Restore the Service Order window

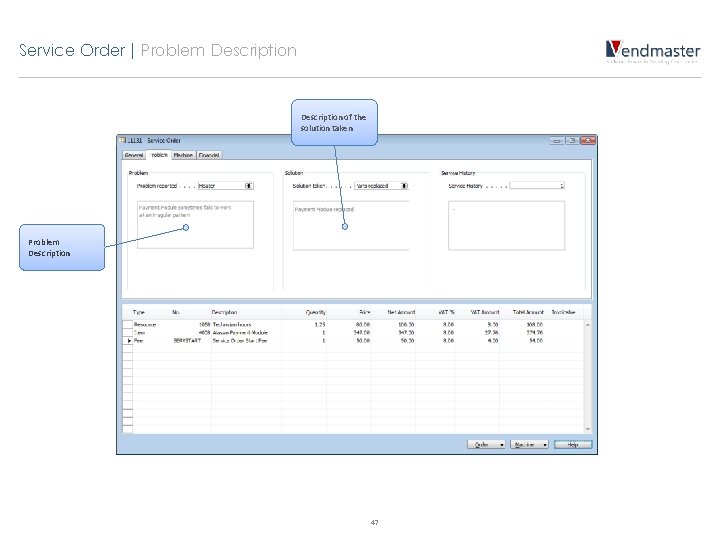pos(572,141)
